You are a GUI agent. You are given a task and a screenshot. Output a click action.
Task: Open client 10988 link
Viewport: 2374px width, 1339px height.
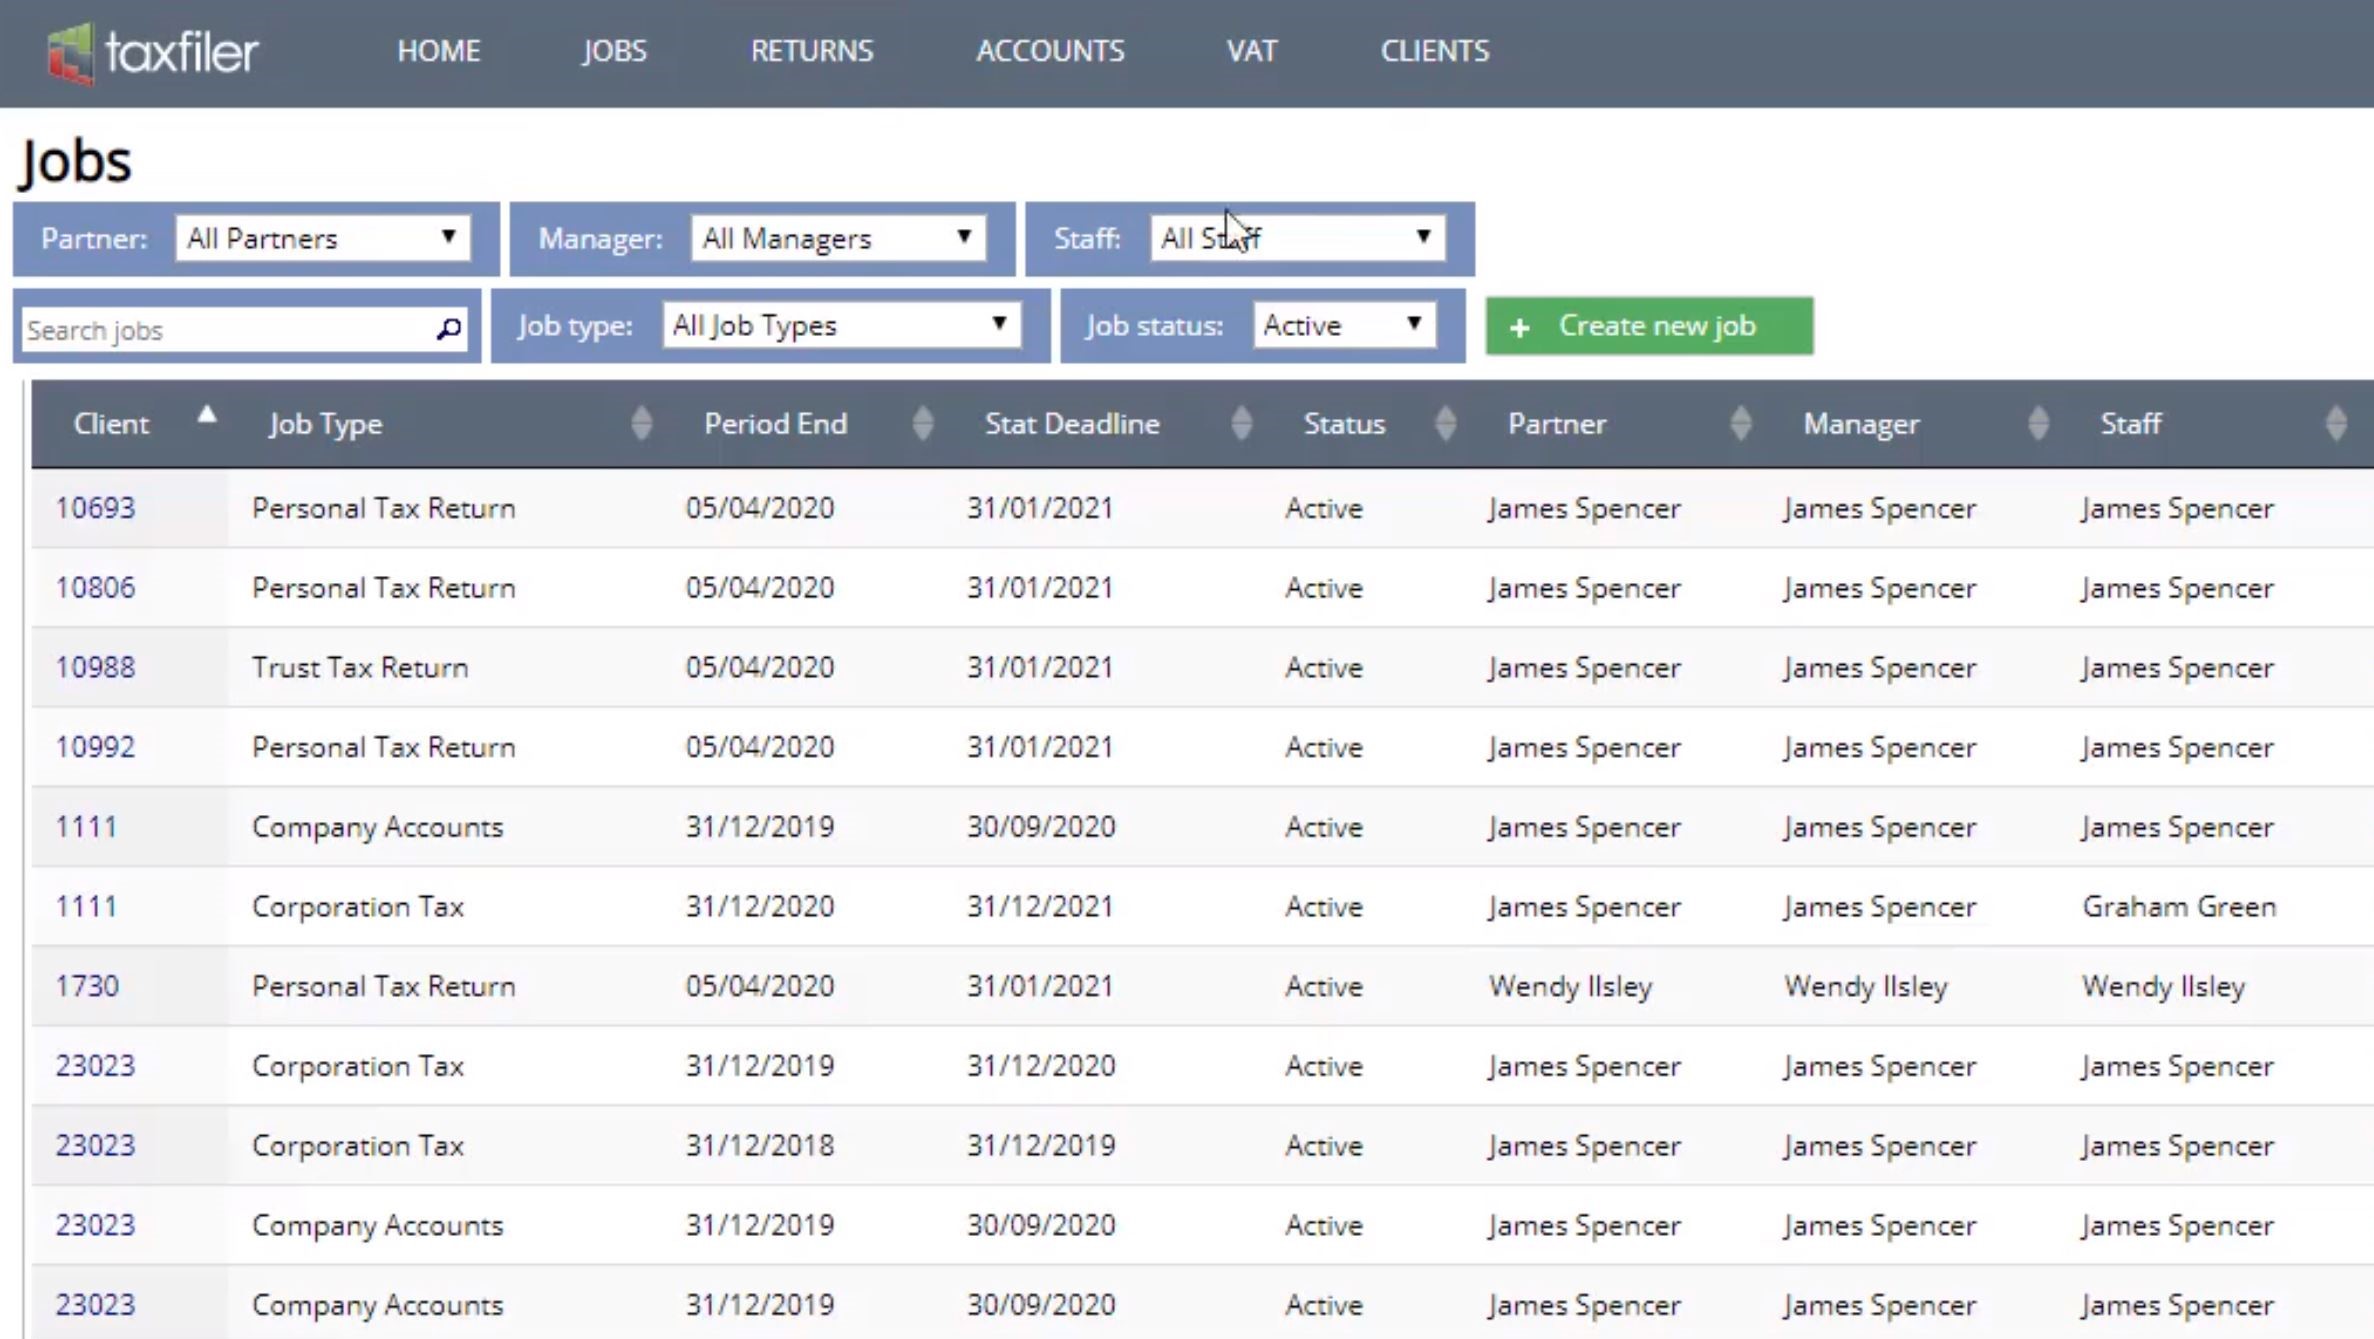coord(95,667)
